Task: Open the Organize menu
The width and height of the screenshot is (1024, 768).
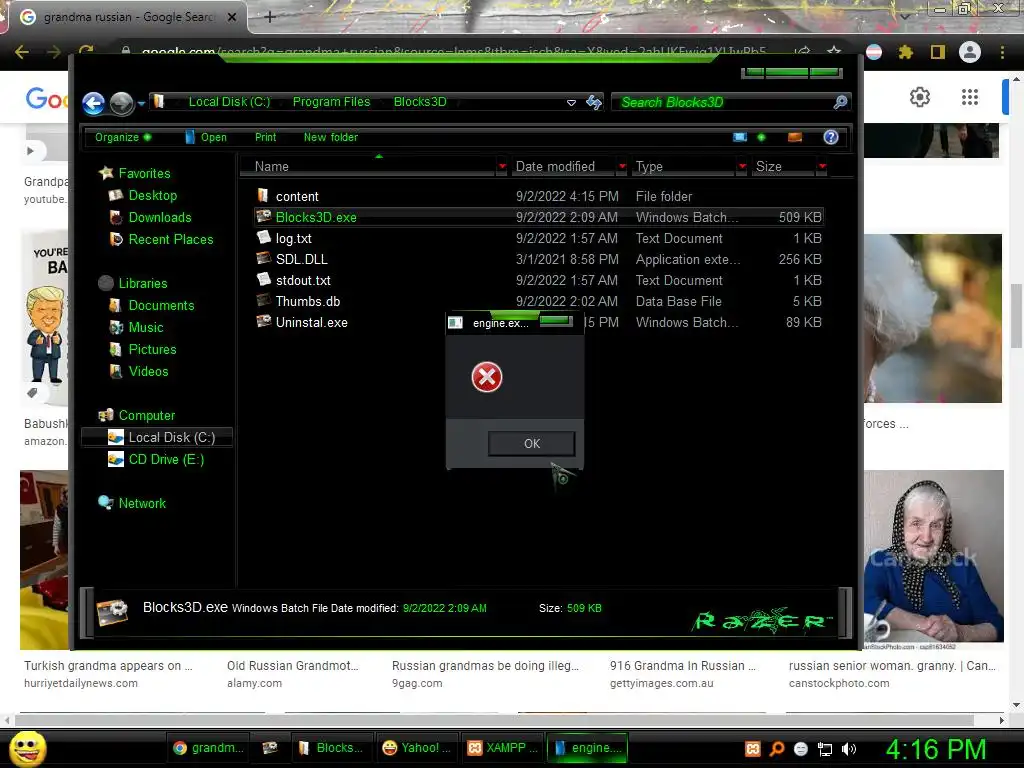Action: (x=123, y=137)
